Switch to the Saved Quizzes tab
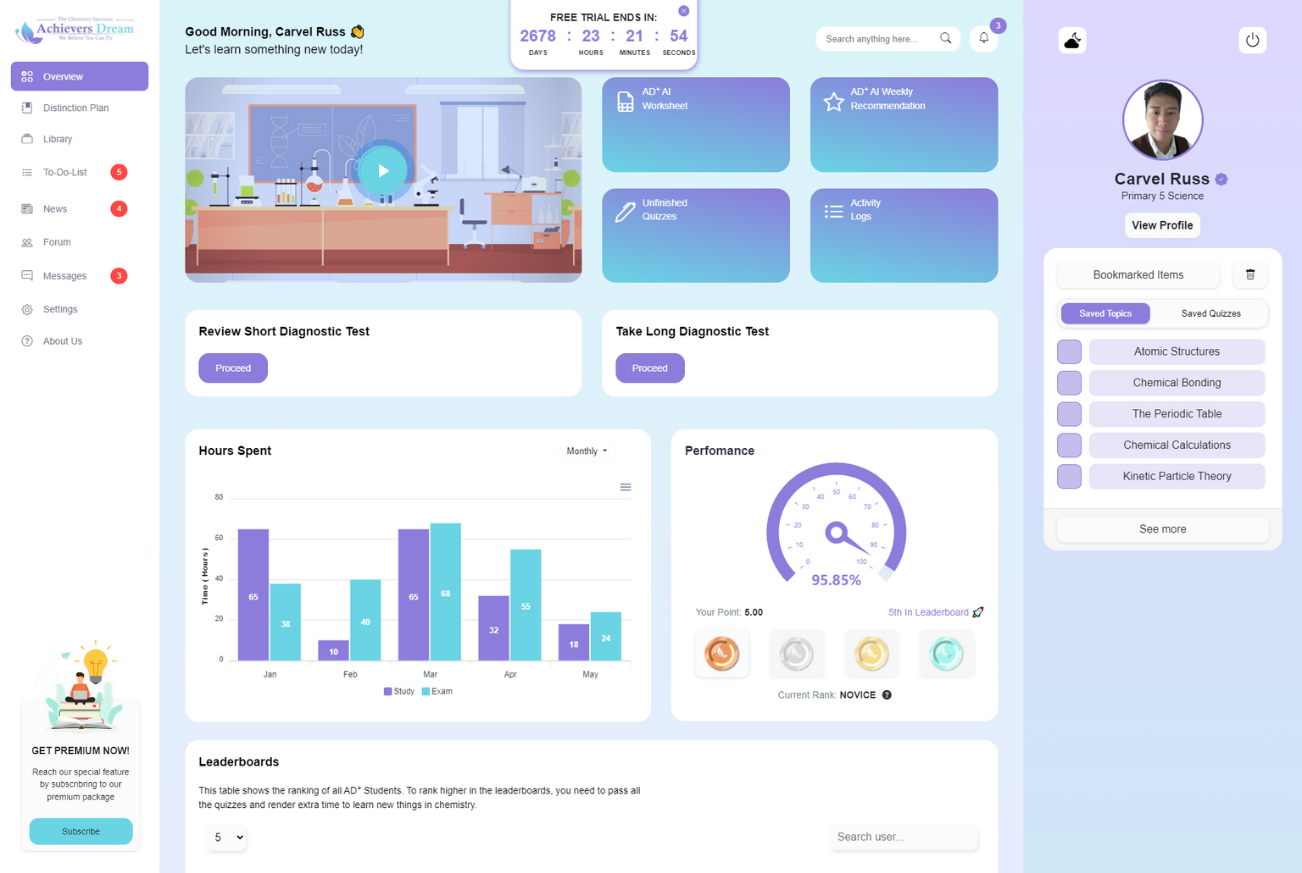This screenshot has height=873, width=1302. [1210, 314]
